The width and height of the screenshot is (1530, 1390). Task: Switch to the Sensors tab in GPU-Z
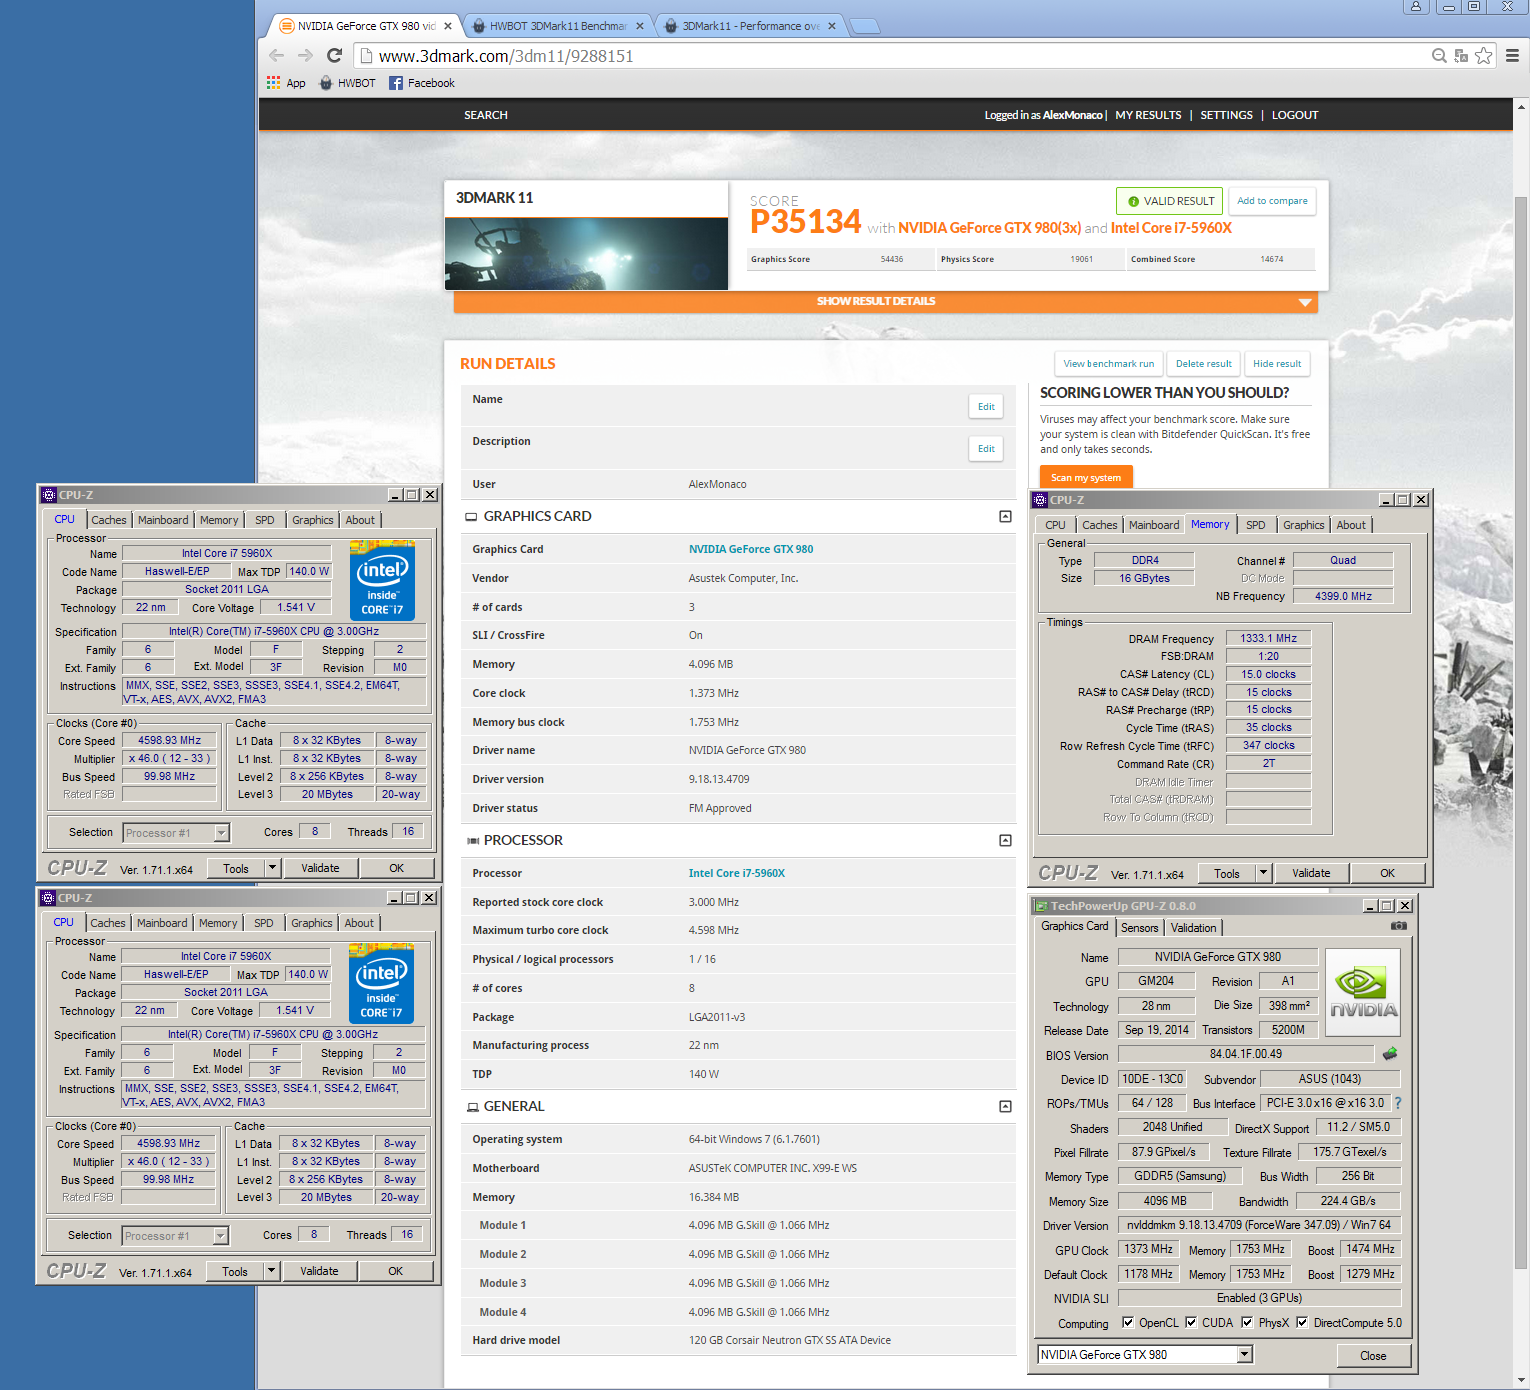1139,928
